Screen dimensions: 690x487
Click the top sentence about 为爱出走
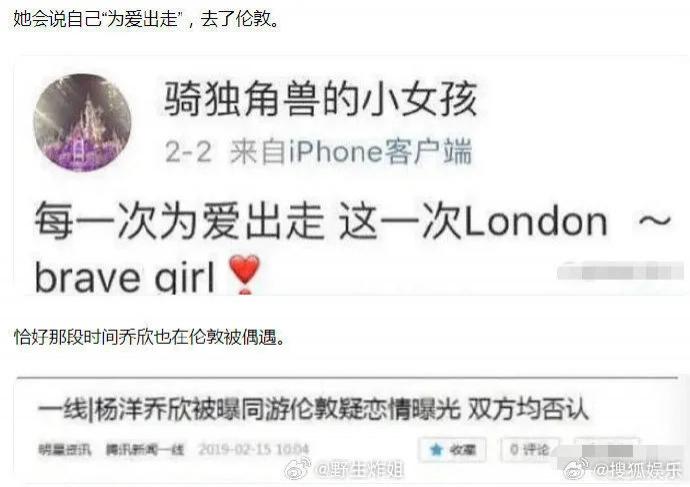pyautogui.click(x=147, y=19)
